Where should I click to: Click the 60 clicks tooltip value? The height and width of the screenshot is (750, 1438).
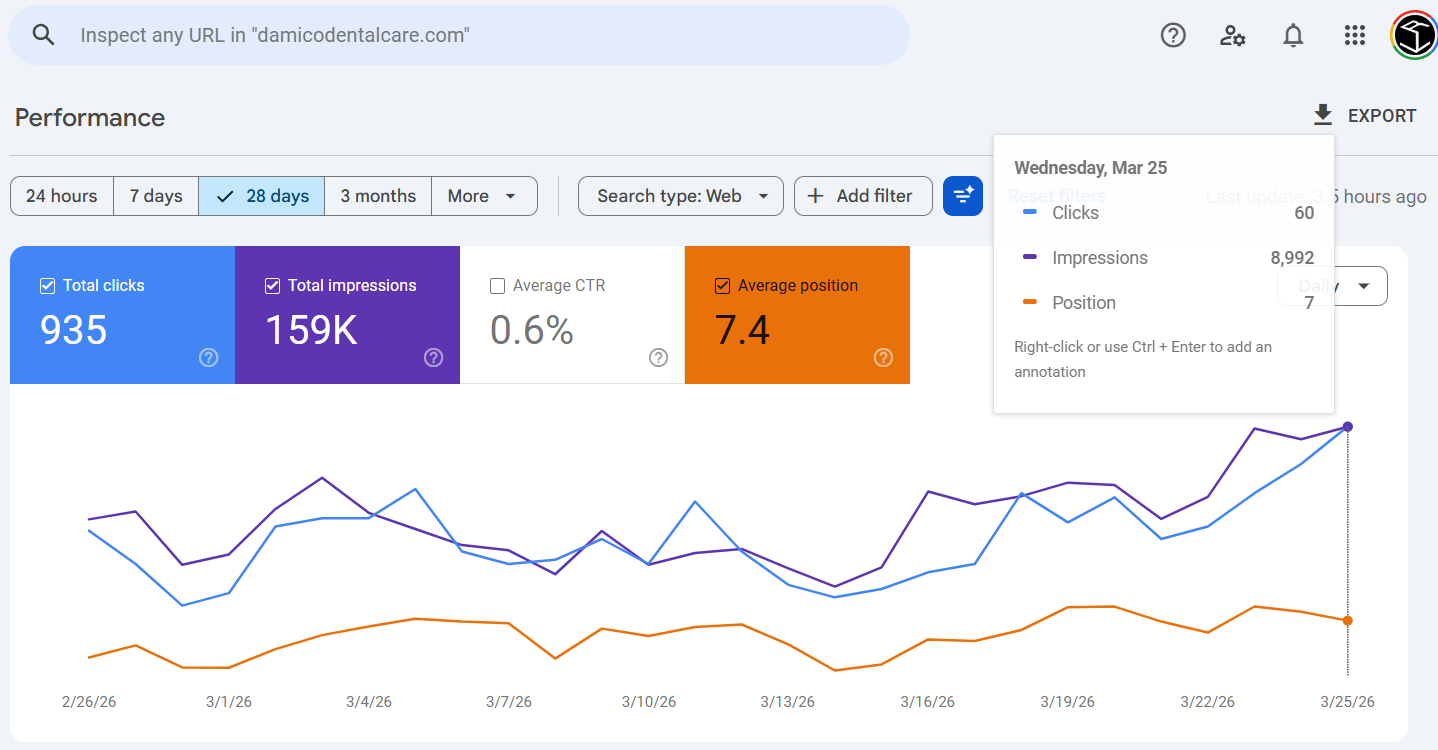click(x=1304, y=213)
